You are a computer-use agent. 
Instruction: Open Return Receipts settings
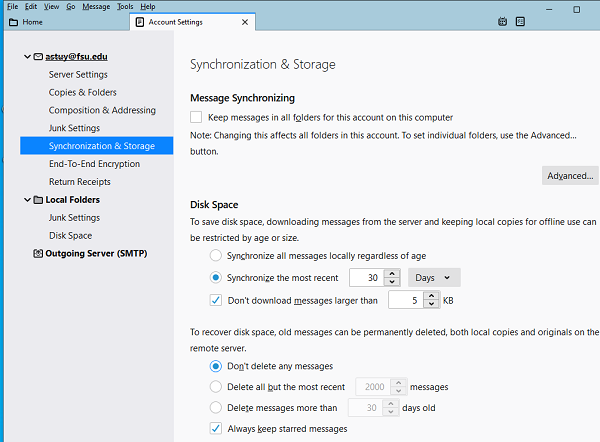[x=80, y=182]
